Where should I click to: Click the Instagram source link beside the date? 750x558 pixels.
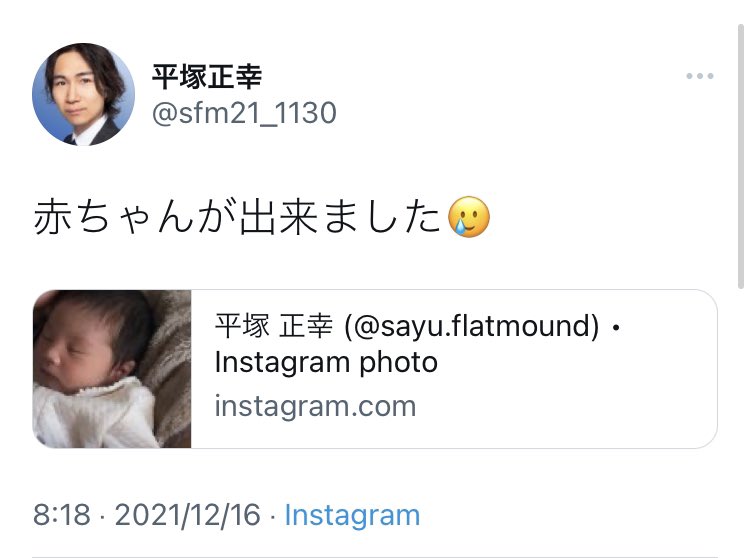pos(353,515)
